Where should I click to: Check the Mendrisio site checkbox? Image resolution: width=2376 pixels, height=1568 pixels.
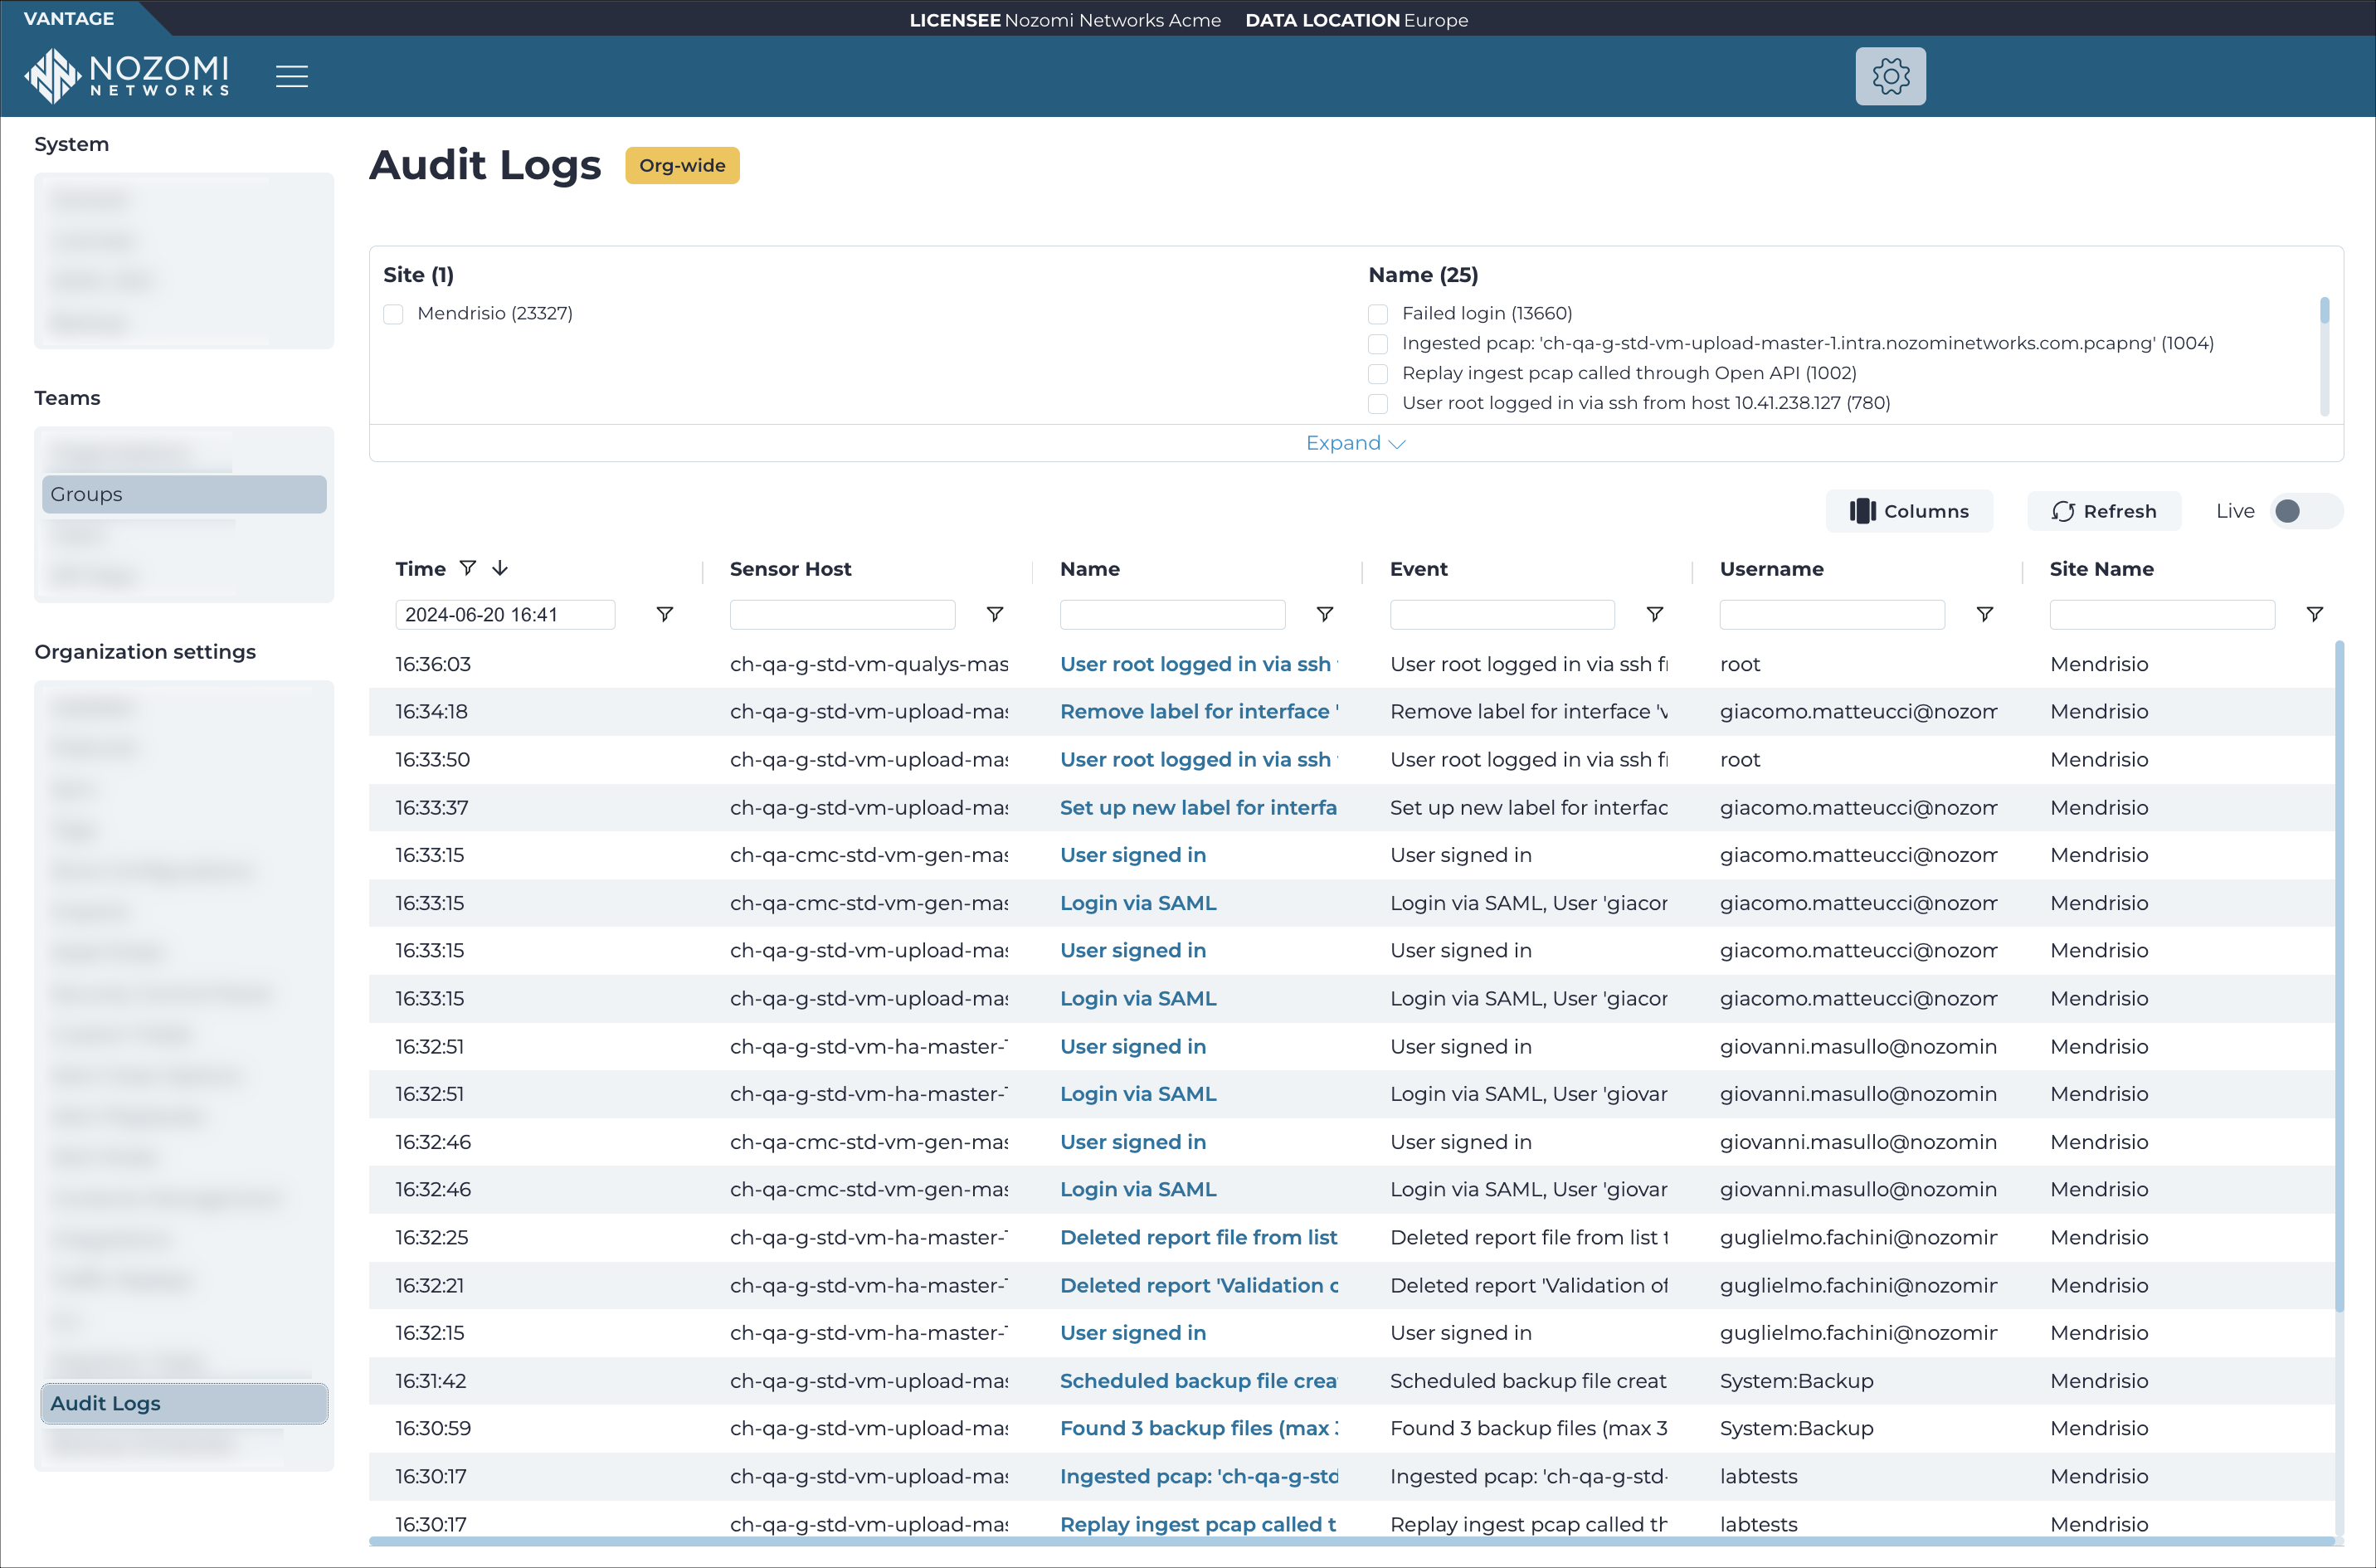[392, 314]
